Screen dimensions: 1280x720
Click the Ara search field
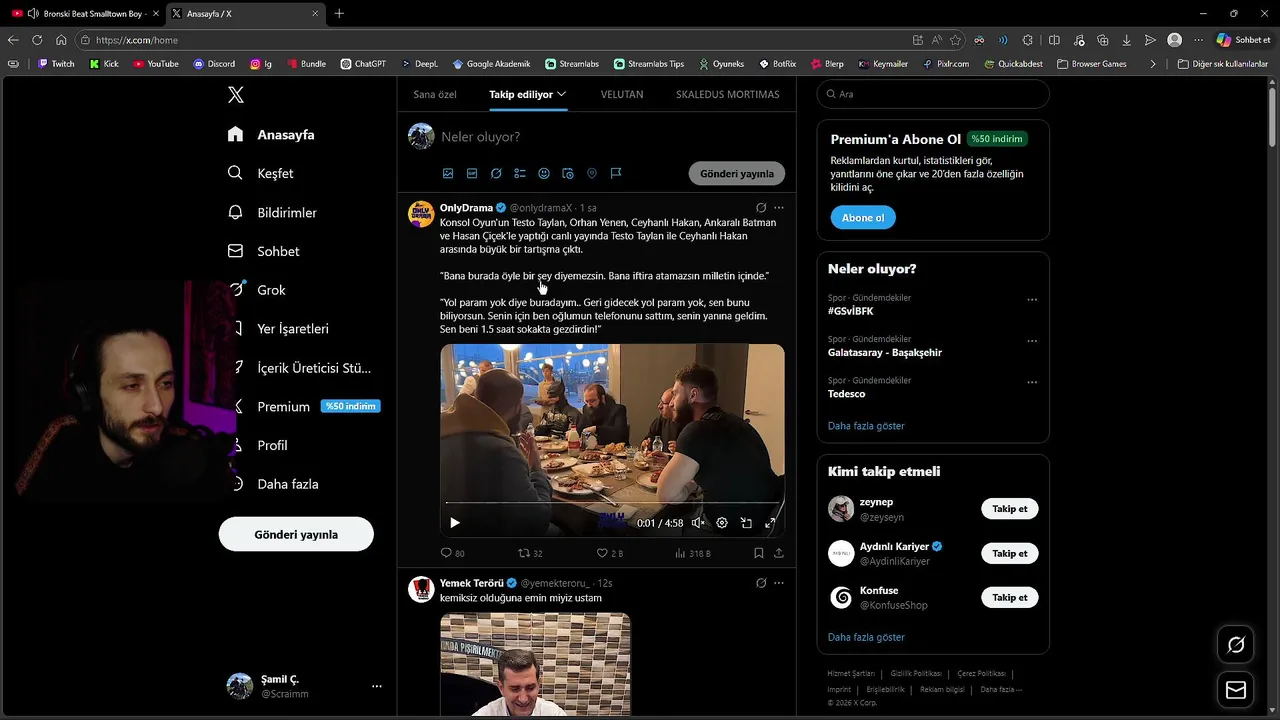coord(933,94)
